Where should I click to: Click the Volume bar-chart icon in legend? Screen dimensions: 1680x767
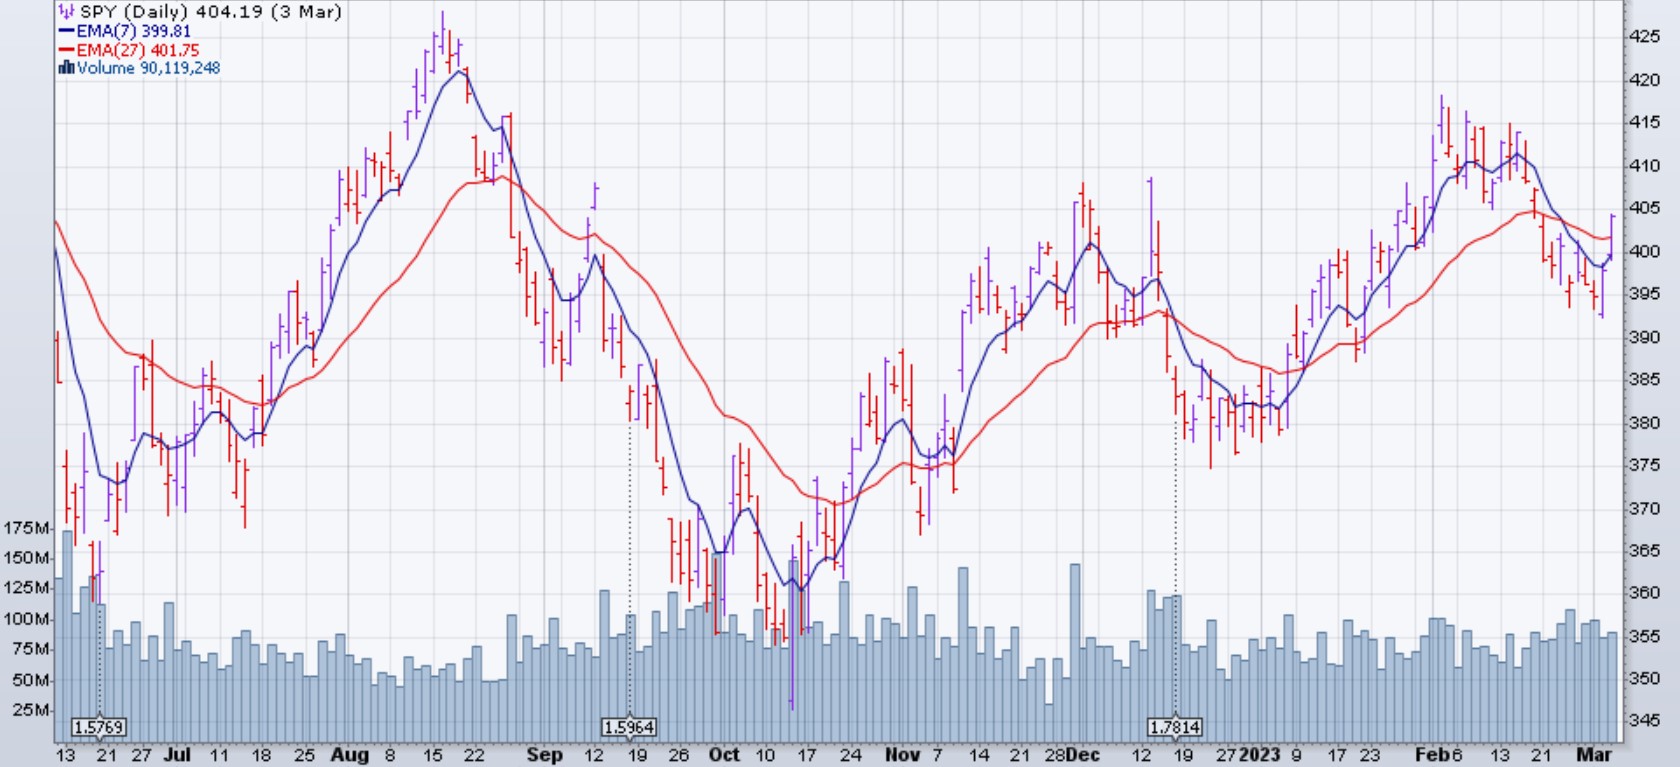tap(66, 68)
